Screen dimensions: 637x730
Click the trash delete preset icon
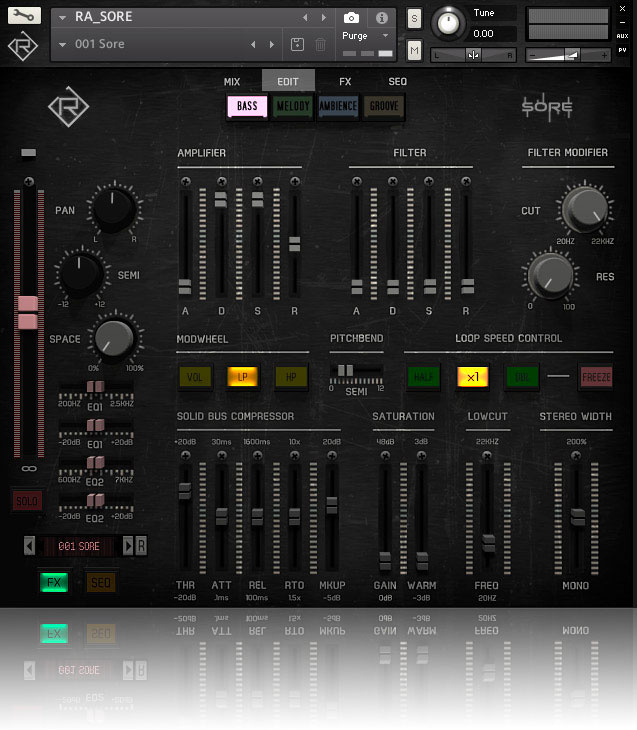coord(320,44)
